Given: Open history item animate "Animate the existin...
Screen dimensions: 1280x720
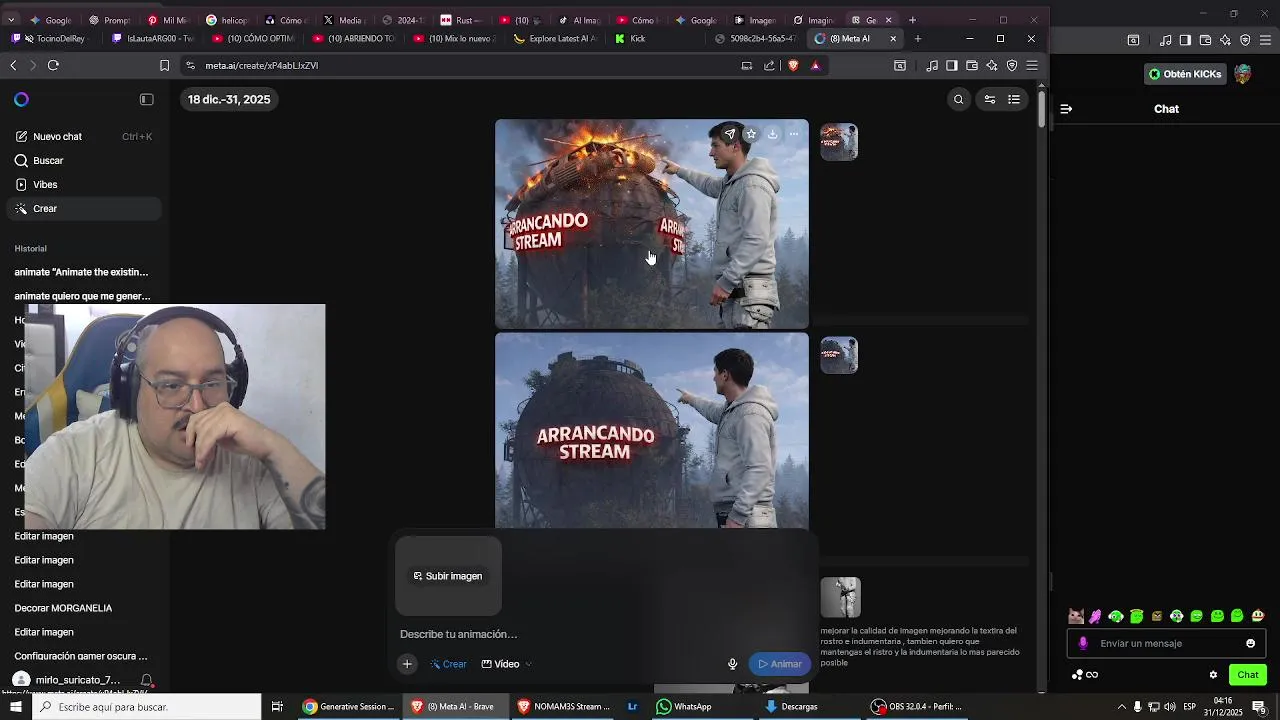Looking at the screenshot, I should pyautogui.click(x=81, y=272).
